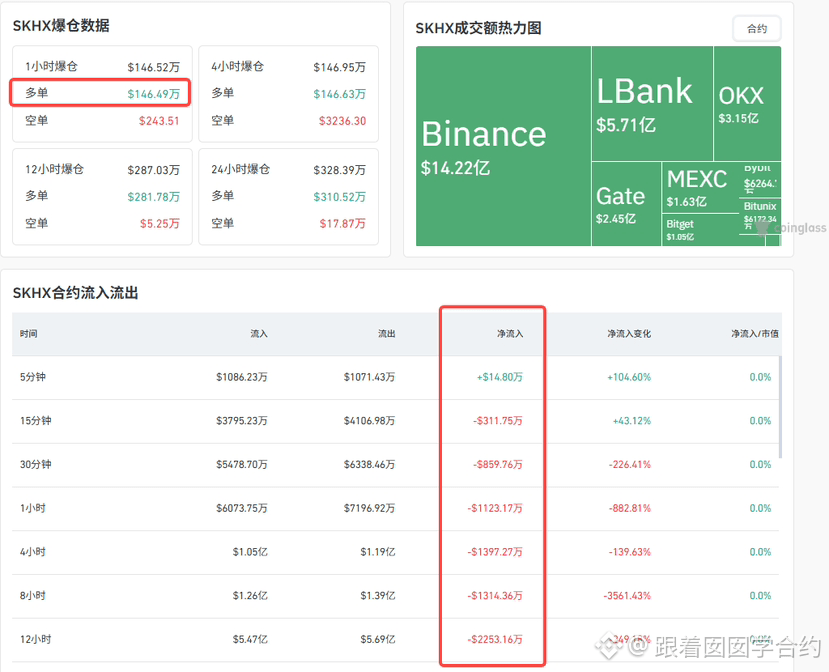Viewport: 829px width, 672px height.
Task: Click the SKHX爆仓数据 heading
Action: click(61, 25)
